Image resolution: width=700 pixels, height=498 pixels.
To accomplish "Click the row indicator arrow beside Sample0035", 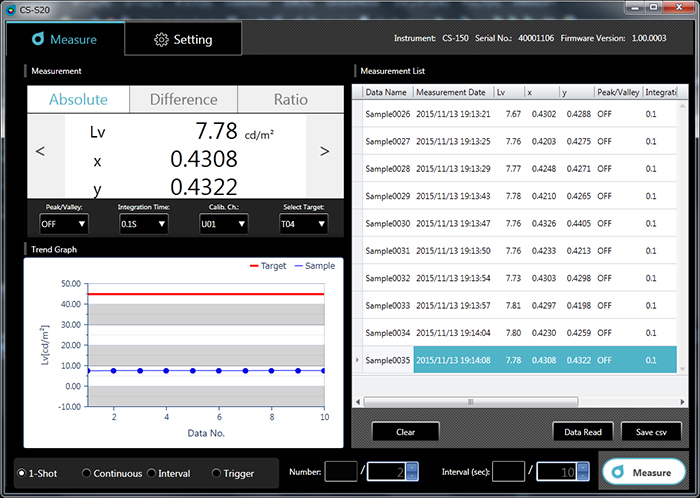I will click(x=357, y=360).
